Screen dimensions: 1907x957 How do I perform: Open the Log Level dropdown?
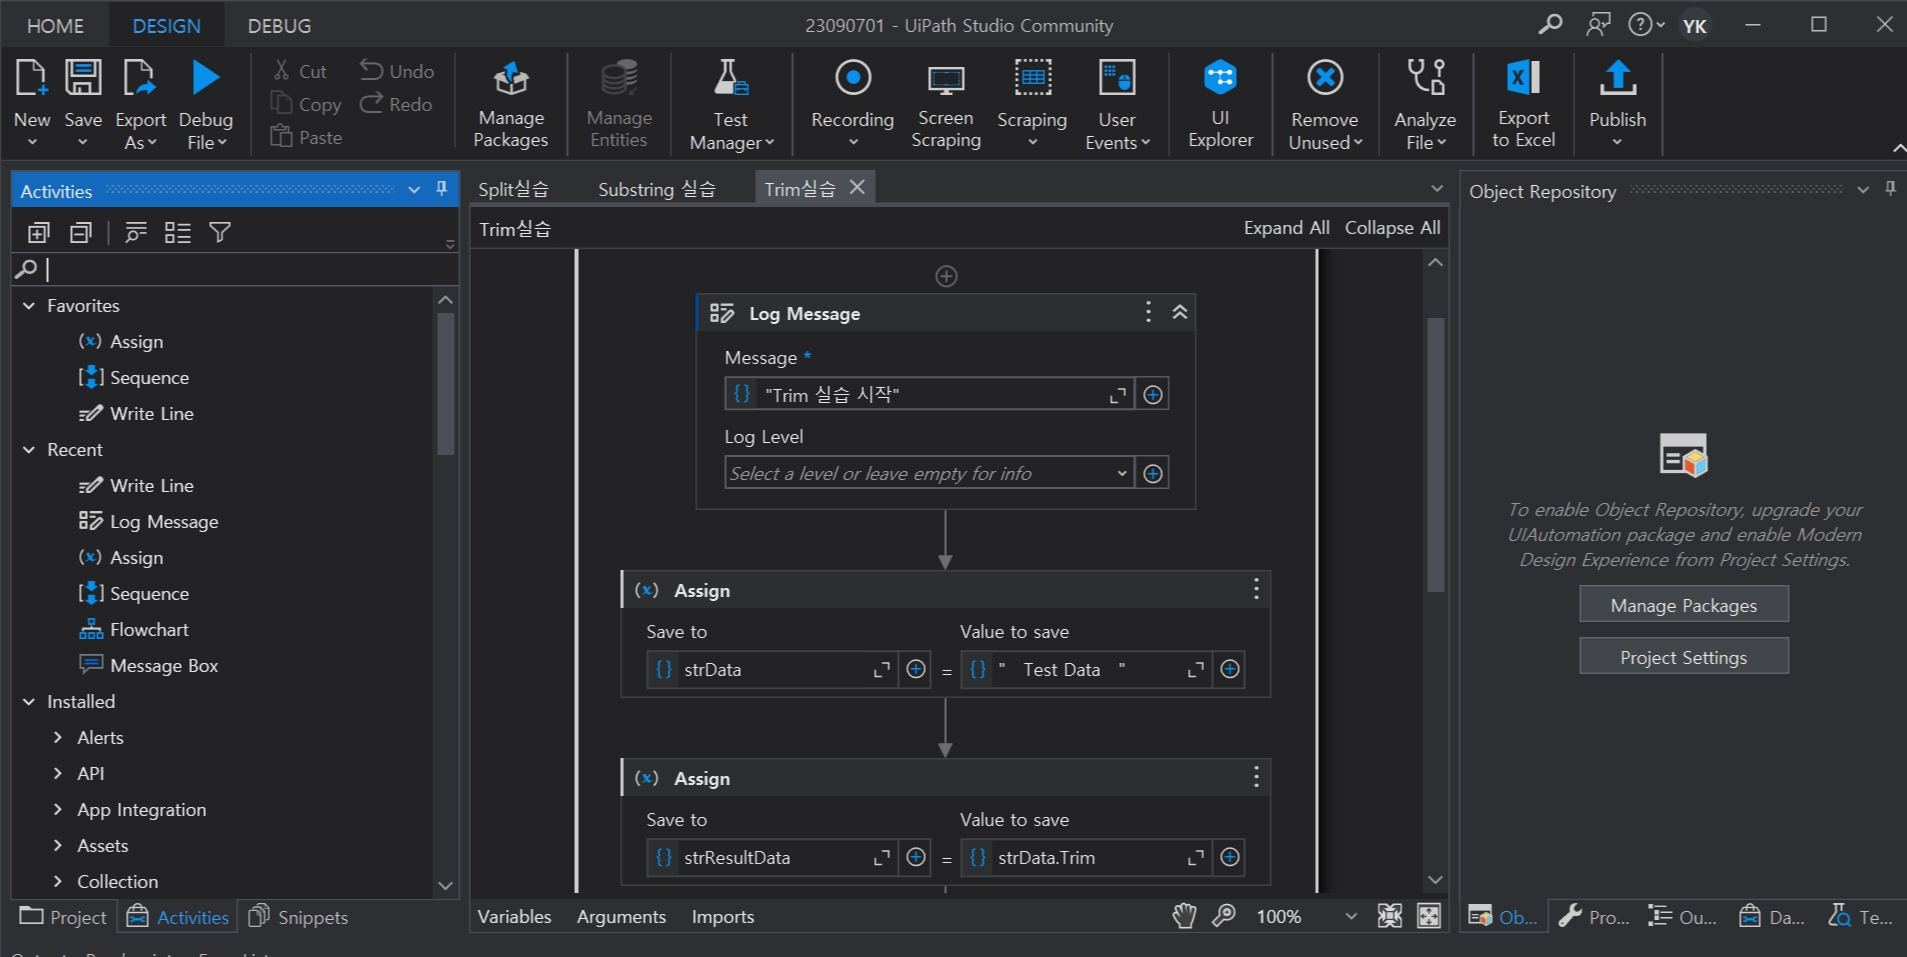pyautogui.click(x=1122, y=474)
